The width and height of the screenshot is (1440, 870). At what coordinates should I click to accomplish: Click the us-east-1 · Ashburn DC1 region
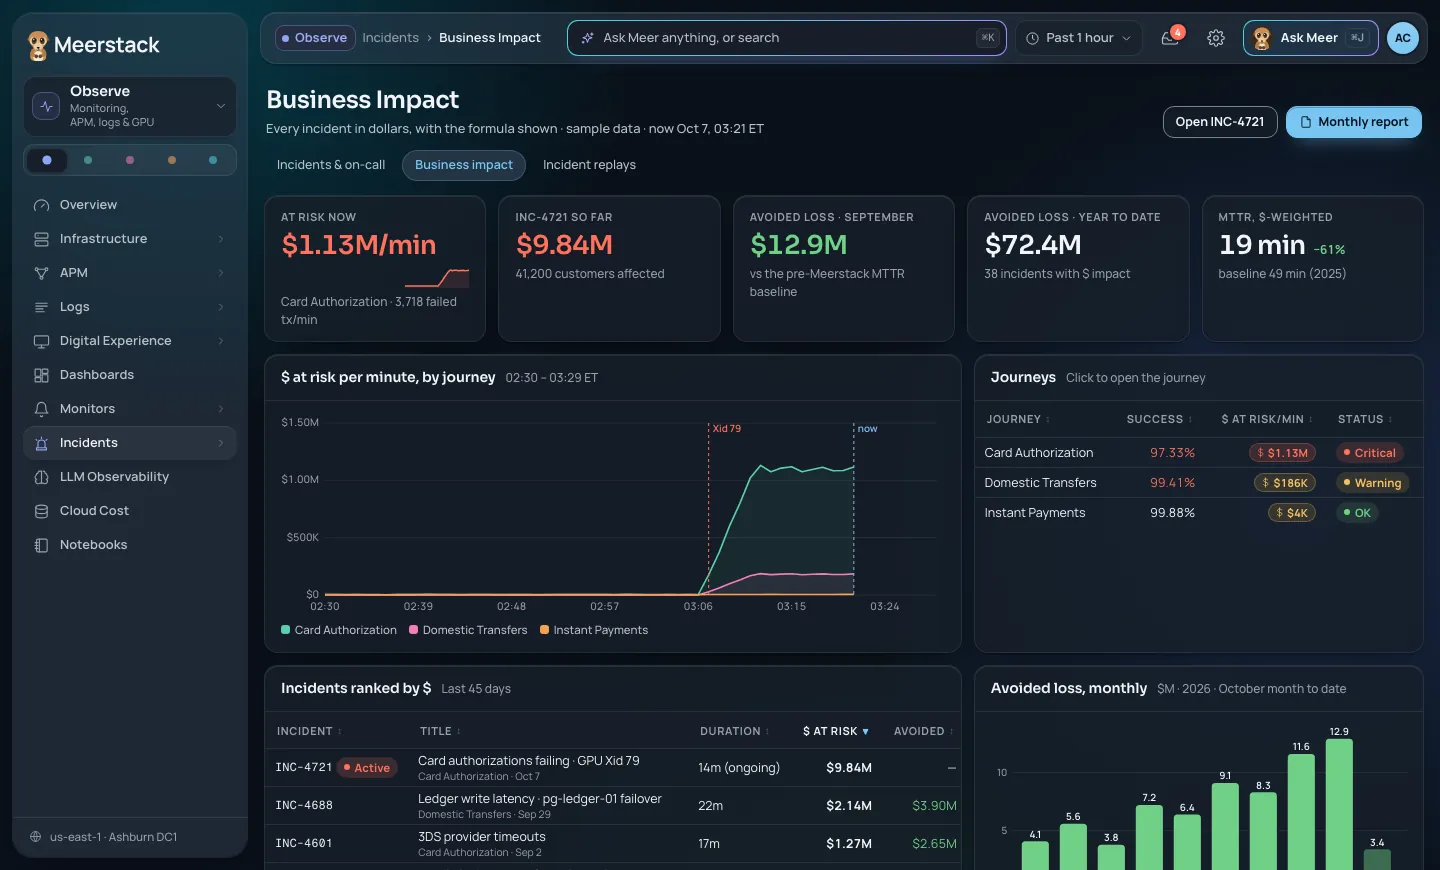pyautogui.click(x=113, y=837)
